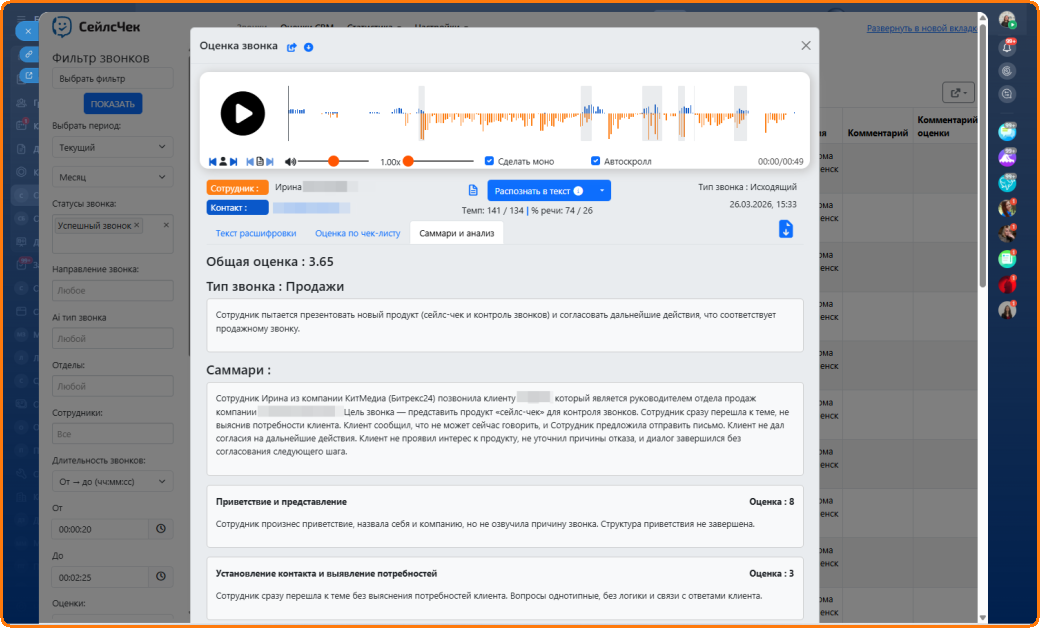Clear all call statuses with the X
Image resolution: width=1040 pixels, height=628 pixels.
166,225
